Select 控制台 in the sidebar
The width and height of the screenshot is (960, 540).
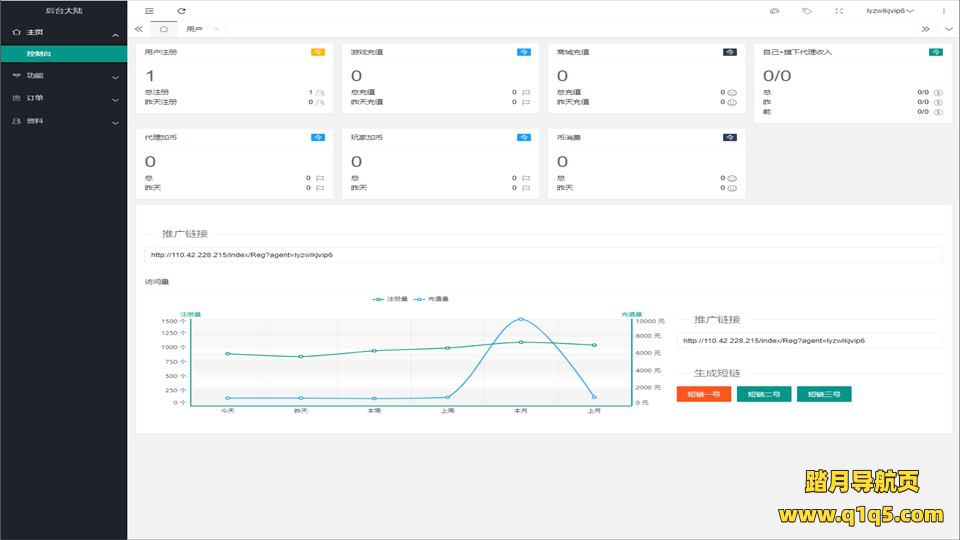(63, 53)
